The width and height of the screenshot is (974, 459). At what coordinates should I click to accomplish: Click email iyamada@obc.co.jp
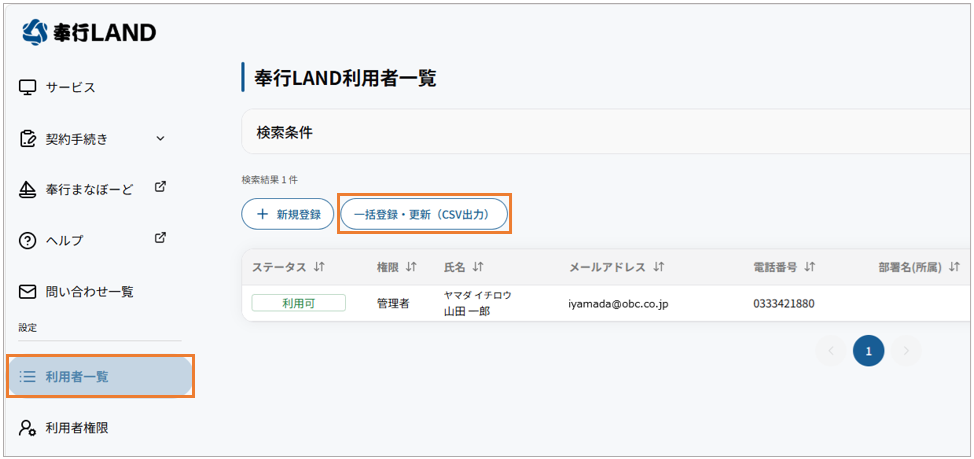click(x=618, y=304)
